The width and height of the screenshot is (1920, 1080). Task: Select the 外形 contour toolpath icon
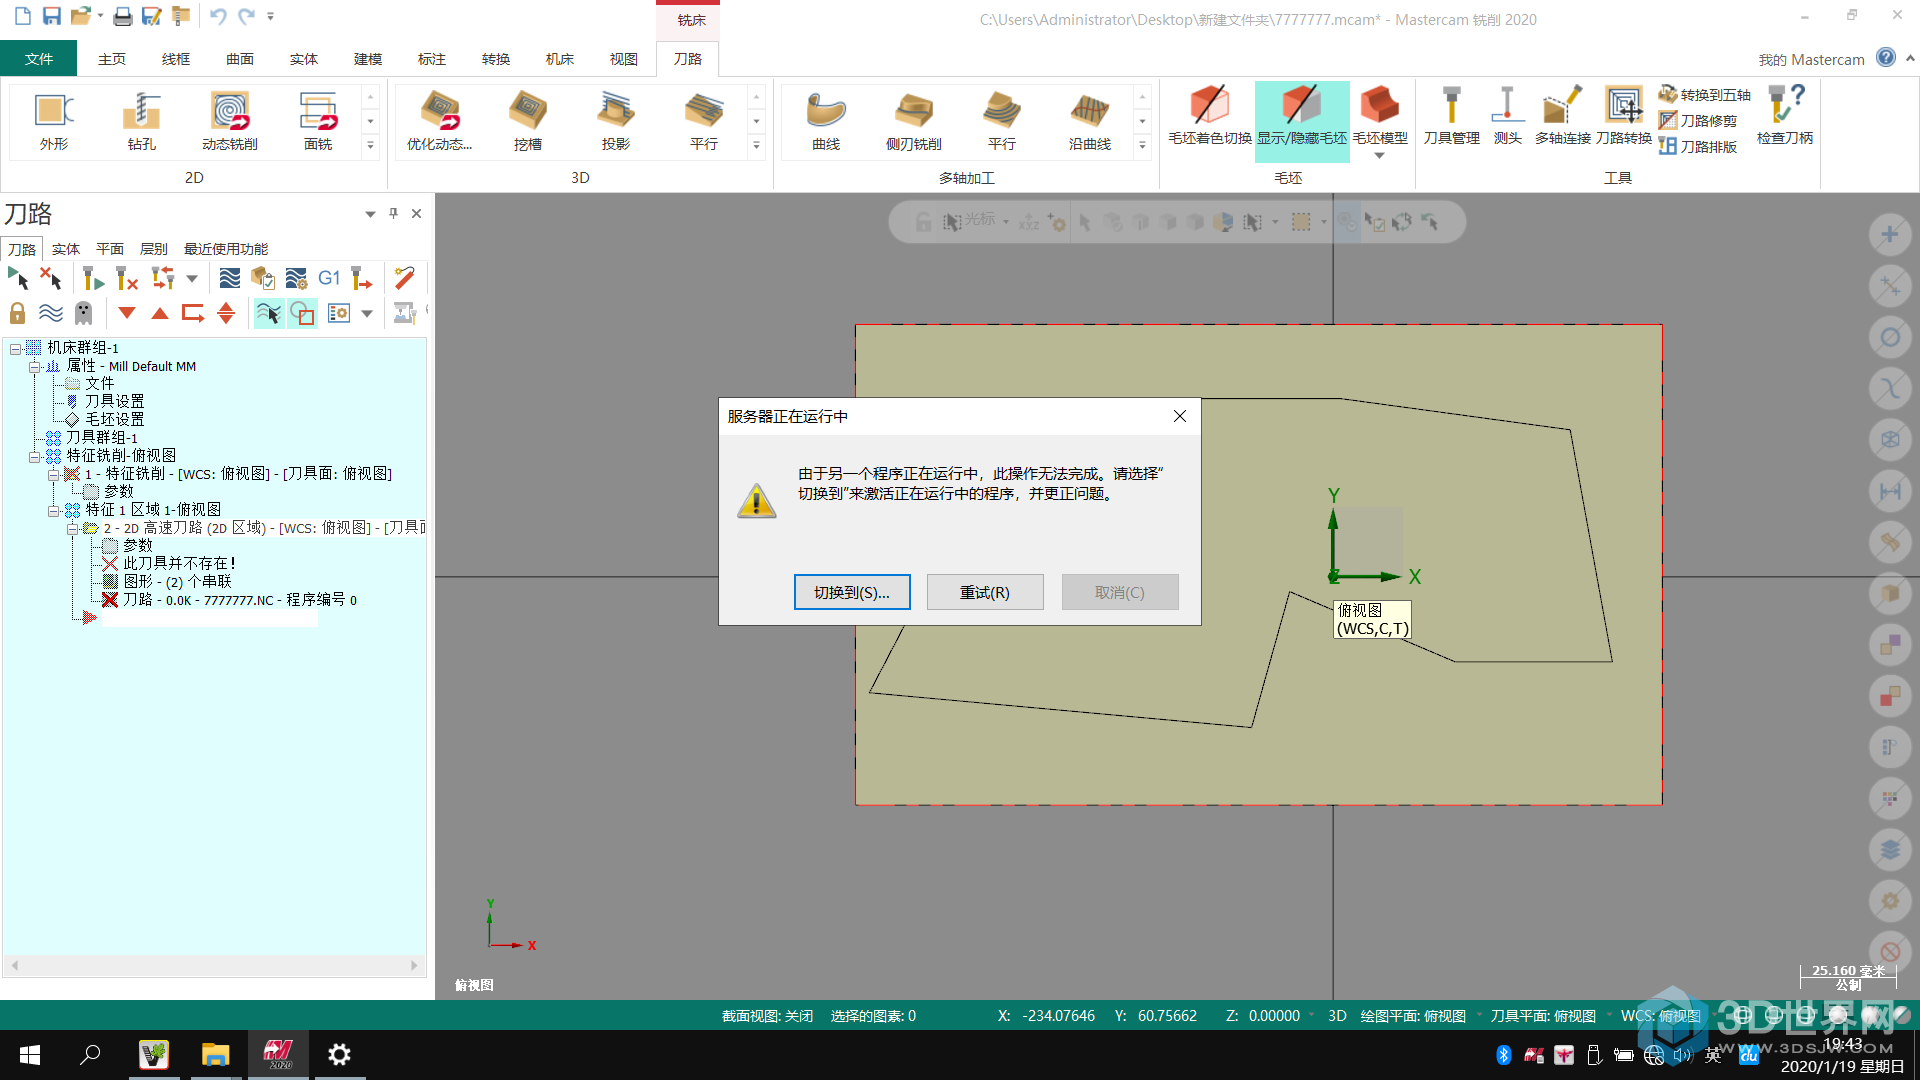pos(54,121)
